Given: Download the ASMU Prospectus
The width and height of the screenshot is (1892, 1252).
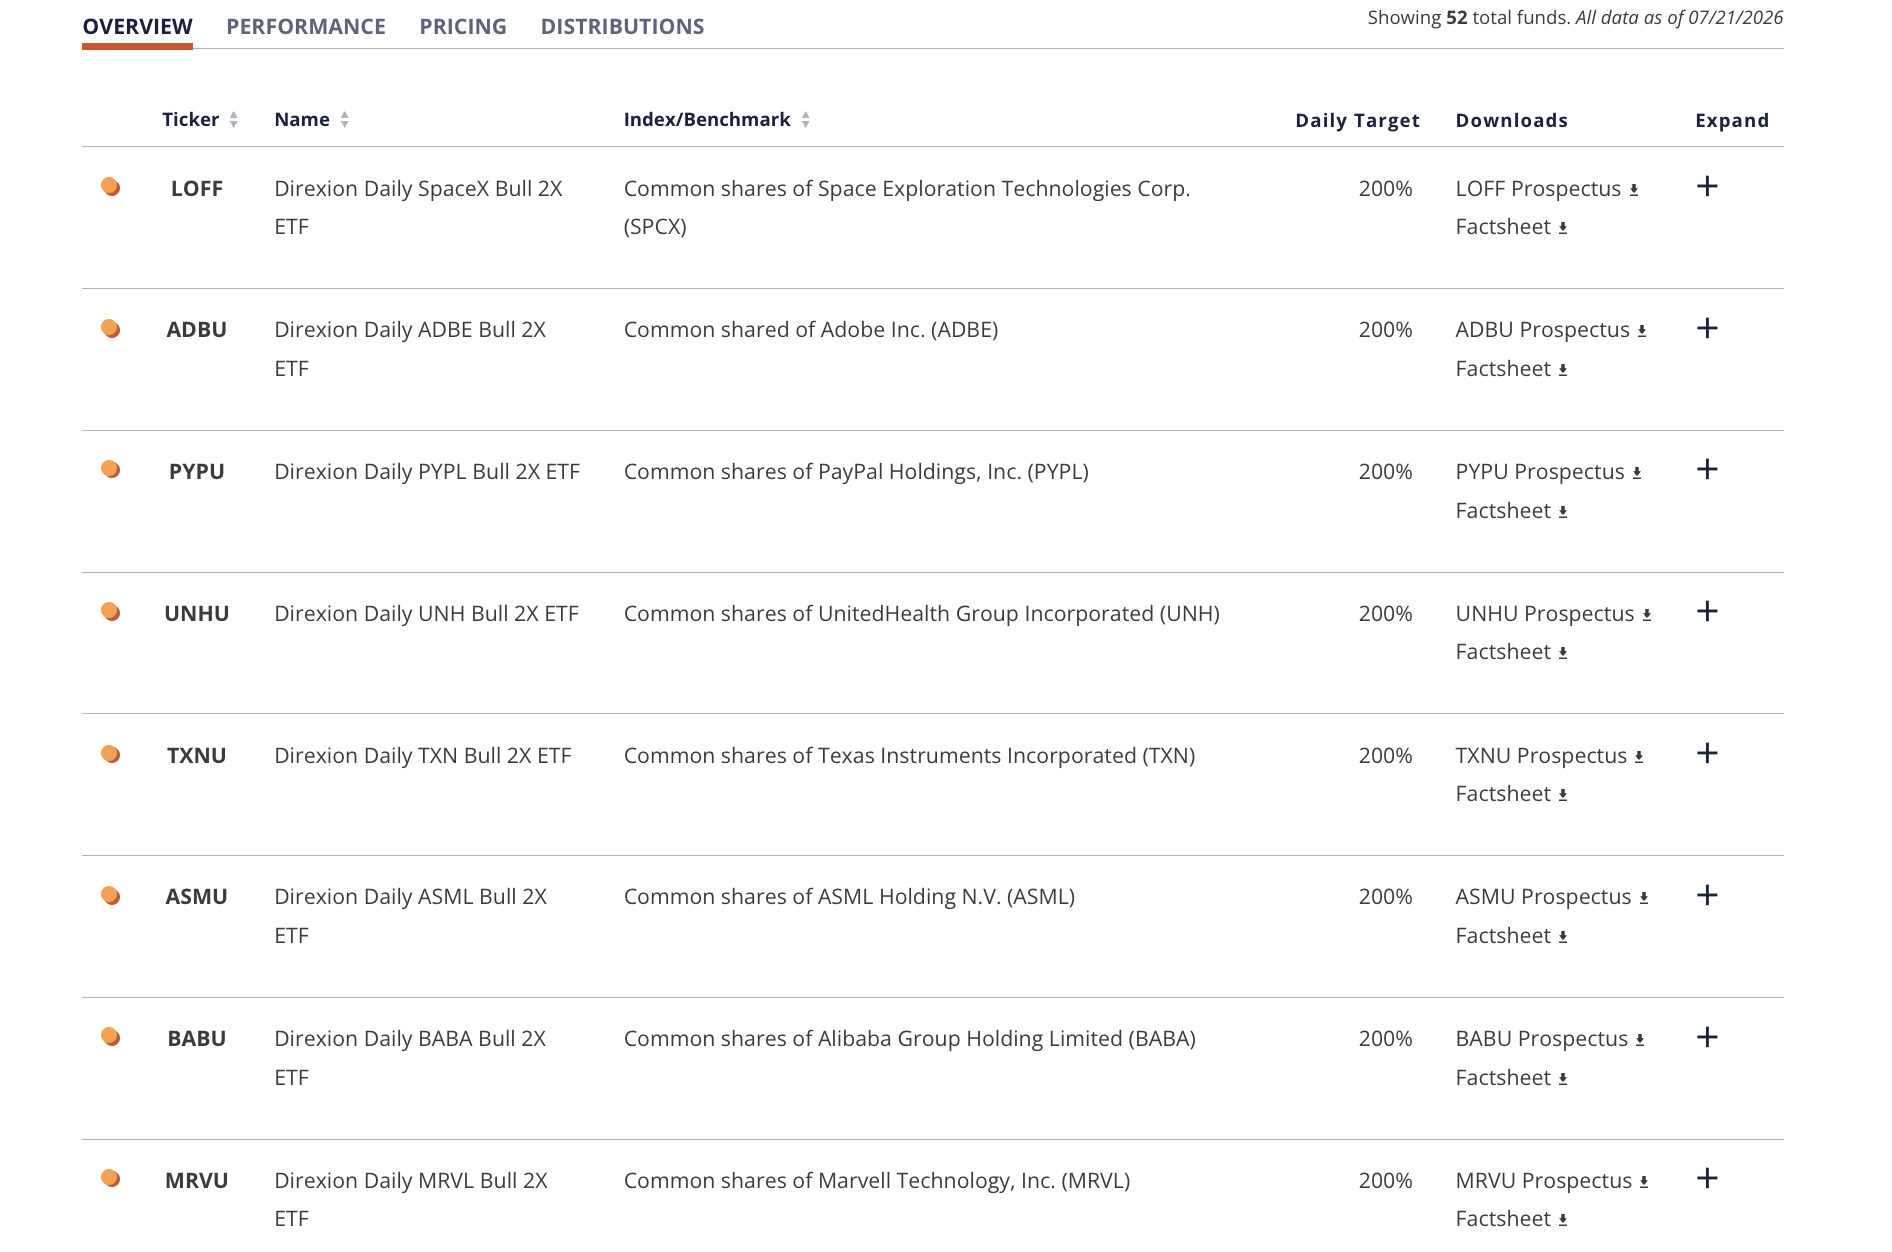Looking at the screenshot, I should pyautogui.click(x=1552, y=897).
